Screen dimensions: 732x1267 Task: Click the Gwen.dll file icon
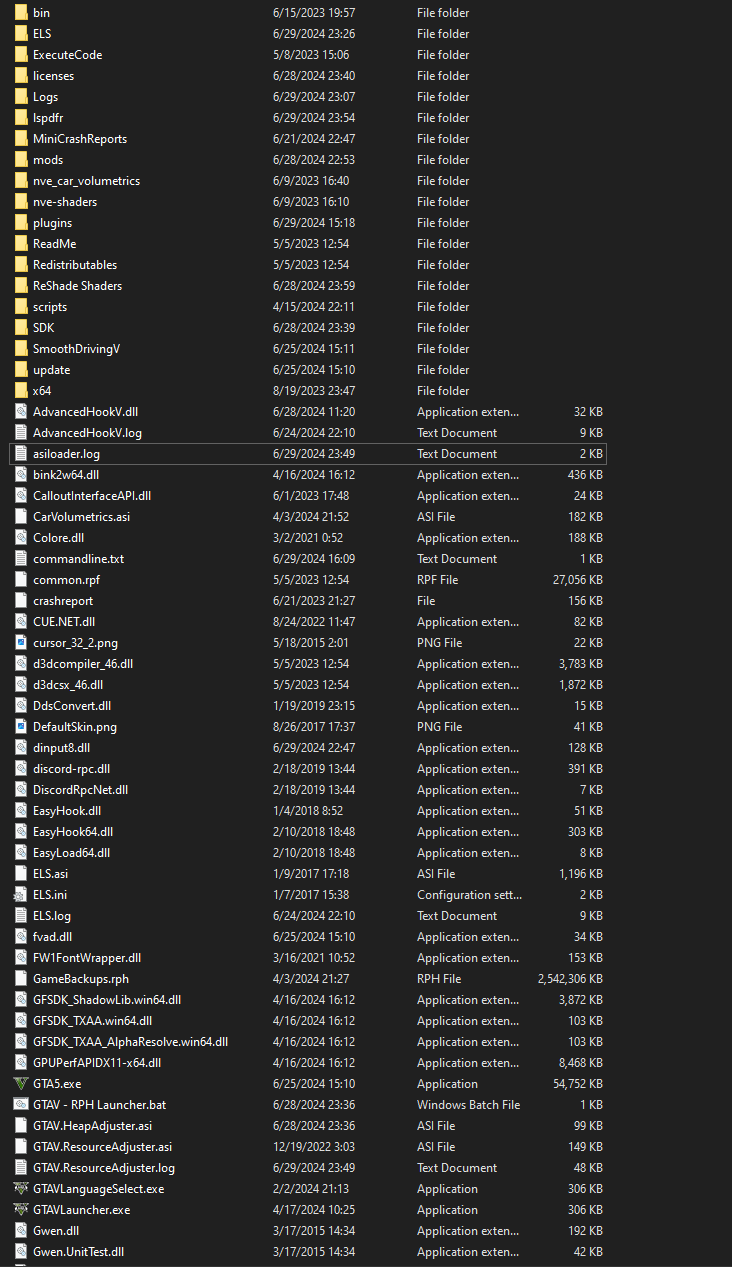click(21, 1231)
